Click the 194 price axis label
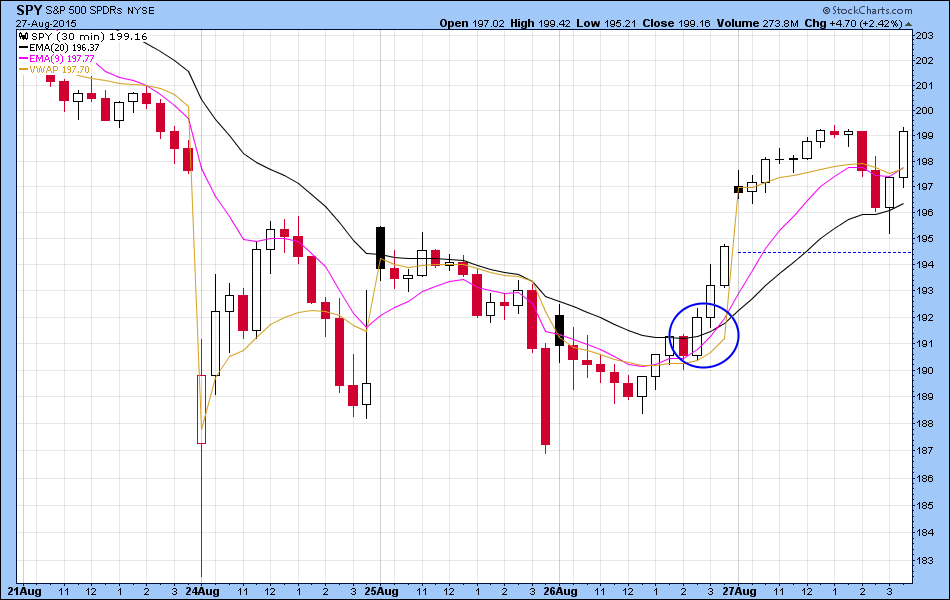Screen dimensions: 950x600 pos(924,264)
